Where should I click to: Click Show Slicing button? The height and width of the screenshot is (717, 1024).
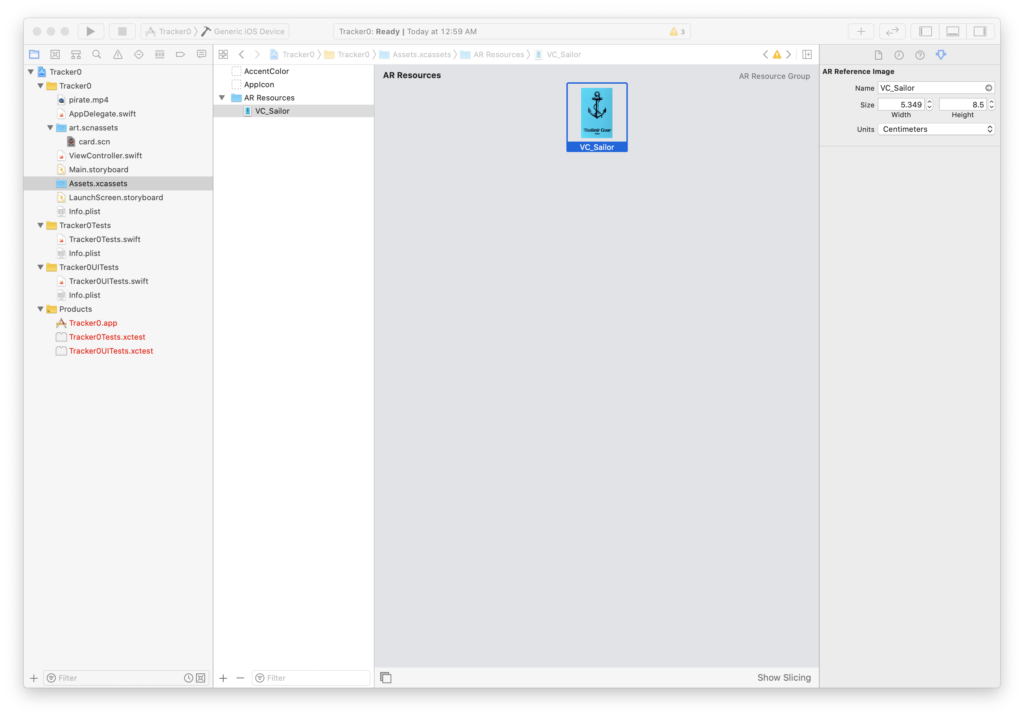click(x=784, y=678)
